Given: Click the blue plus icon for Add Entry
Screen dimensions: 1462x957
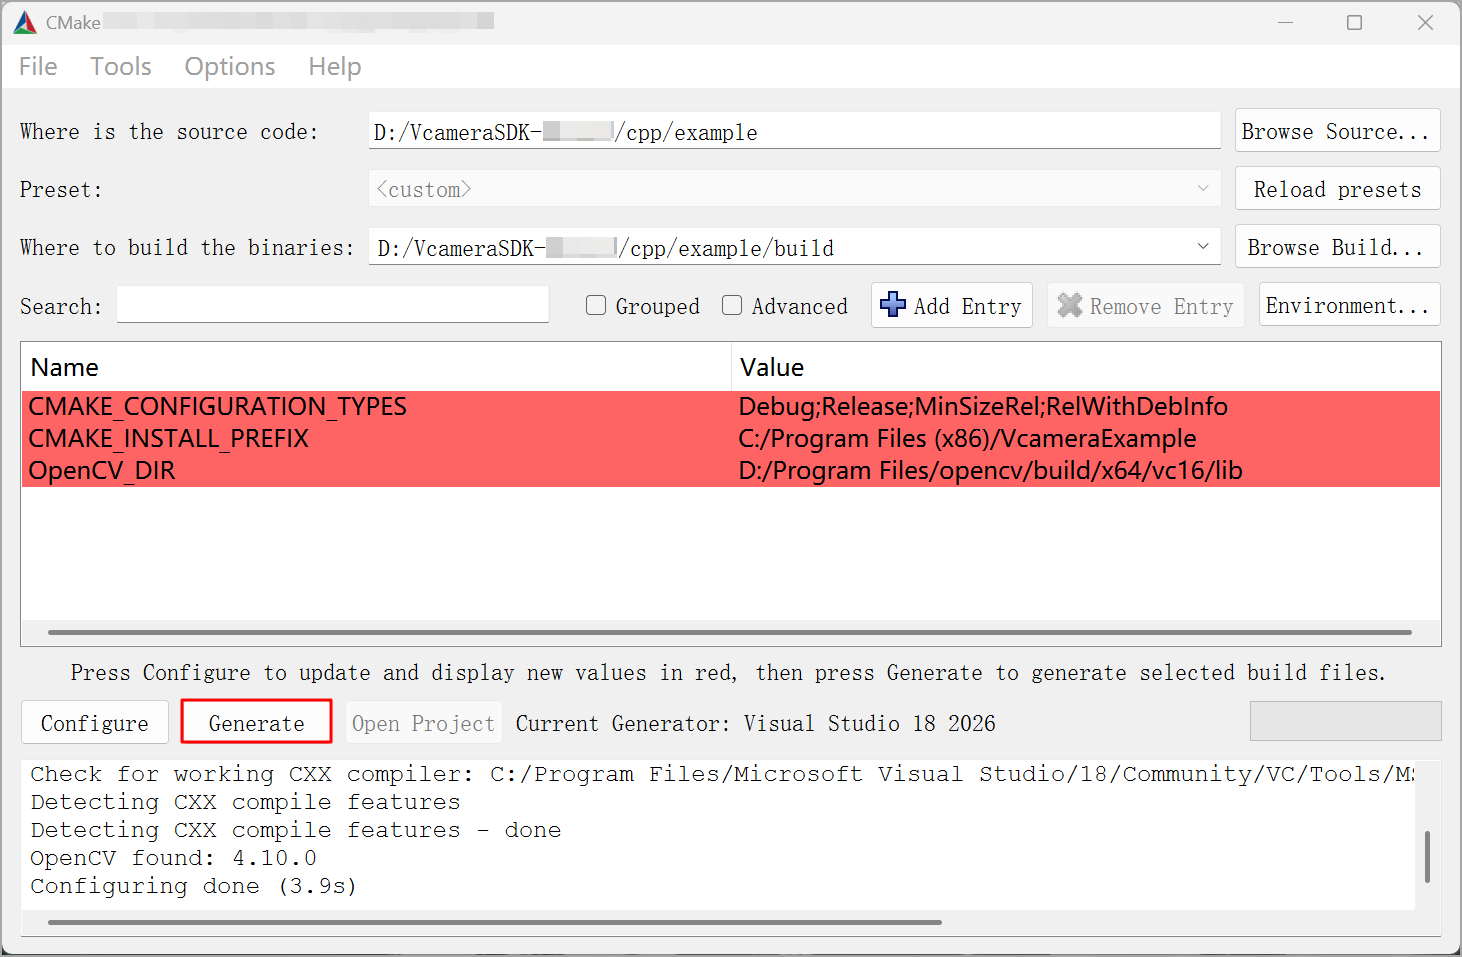Looking at the screenshot, I should coord(893,305).
